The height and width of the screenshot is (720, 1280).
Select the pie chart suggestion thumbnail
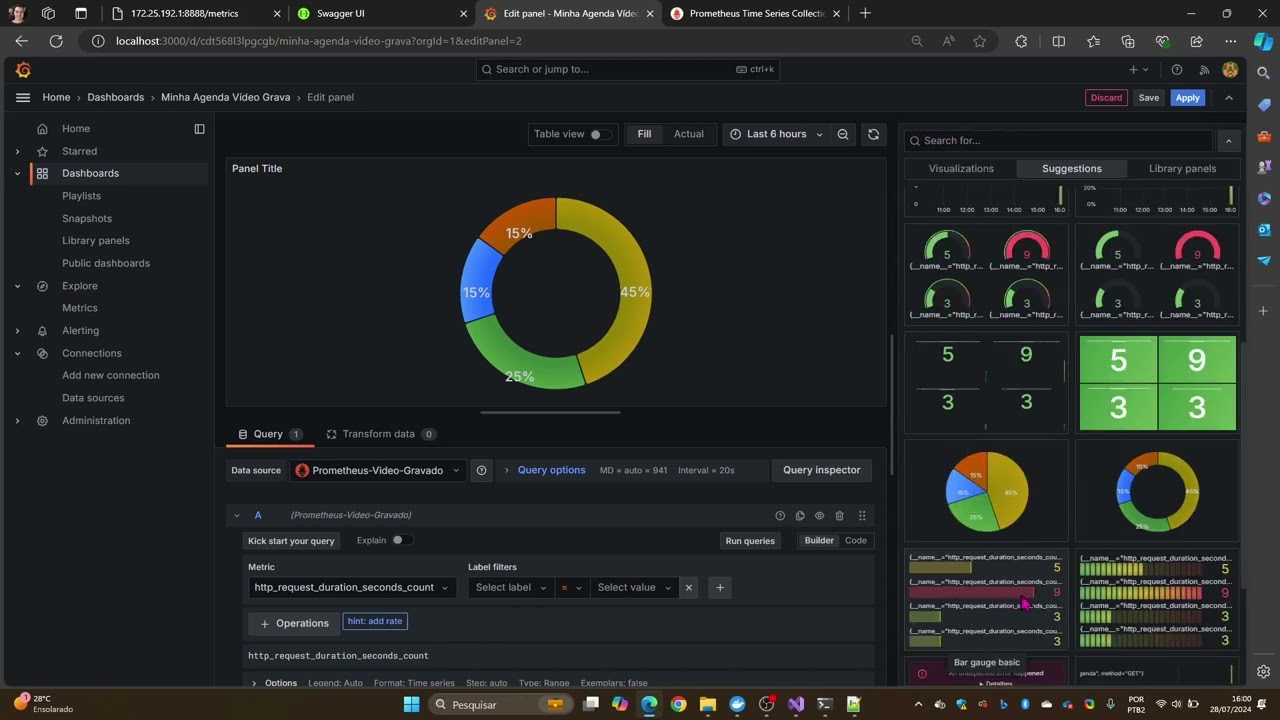(986, 491)
